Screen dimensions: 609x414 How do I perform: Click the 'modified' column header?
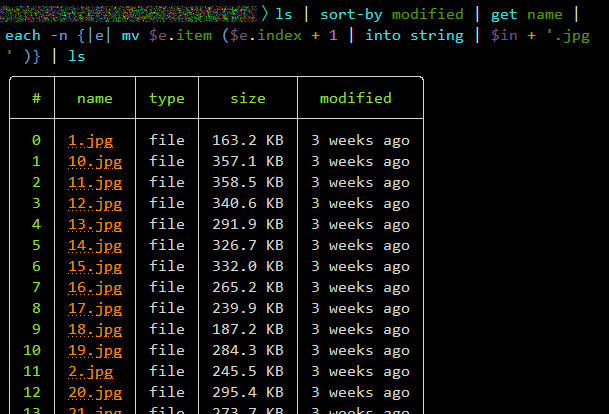(355, 98)
